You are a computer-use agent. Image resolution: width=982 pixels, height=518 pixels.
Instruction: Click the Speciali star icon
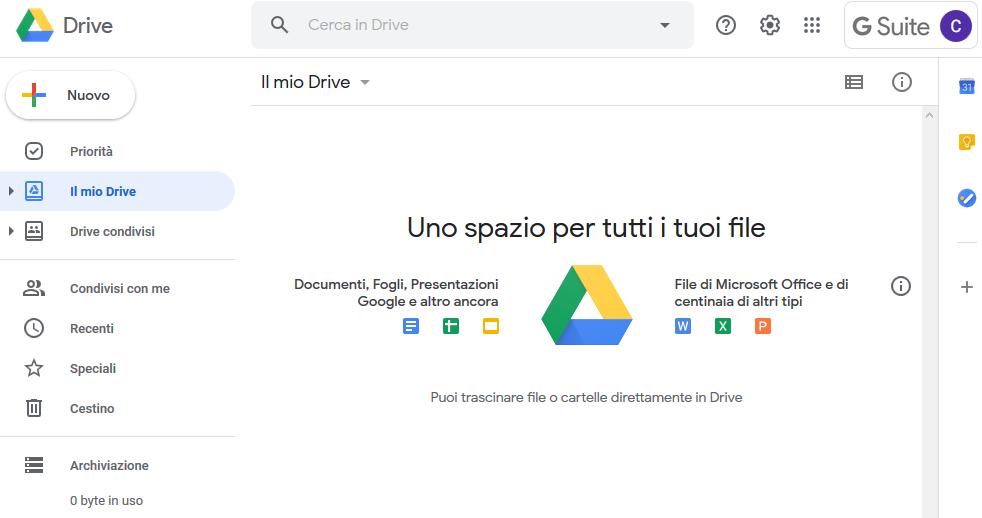click(x=34, y=368)
